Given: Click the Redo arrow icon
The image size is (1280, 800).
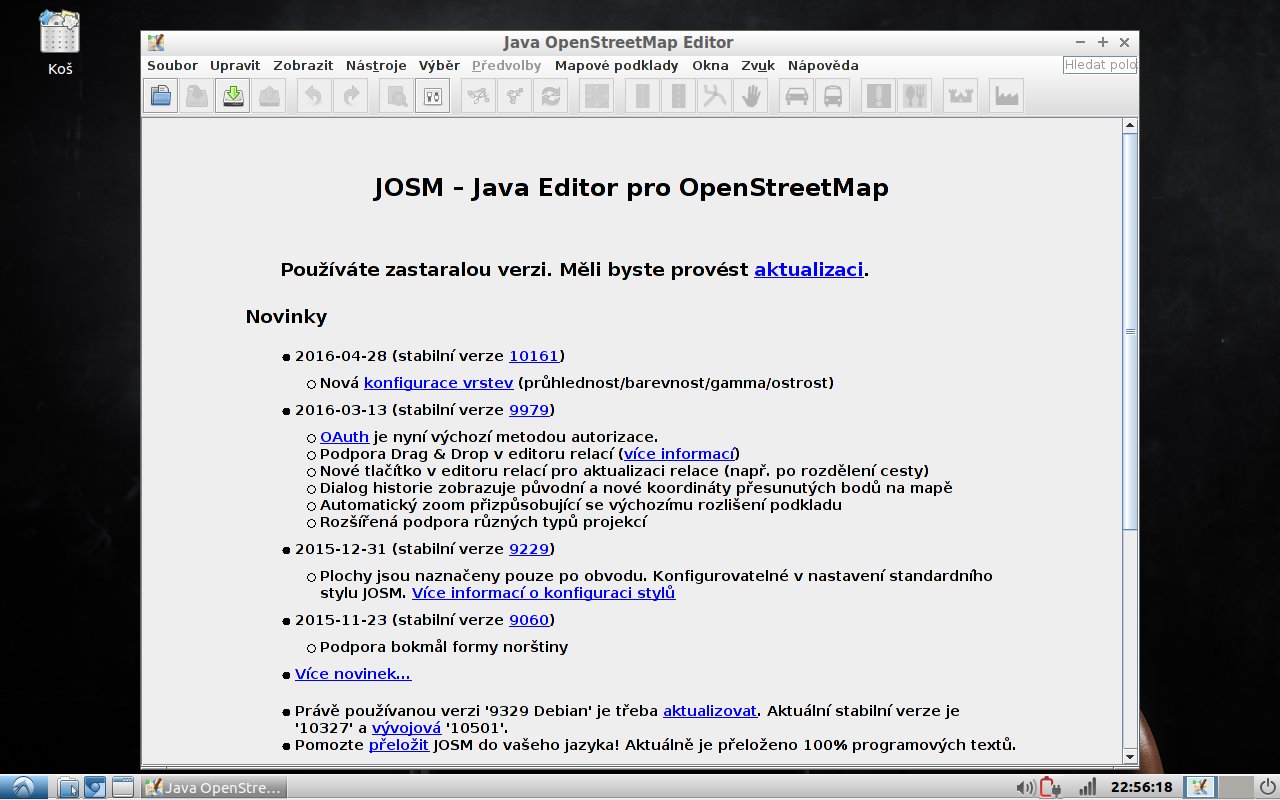Looking at the screenshot, I should 350,96.
